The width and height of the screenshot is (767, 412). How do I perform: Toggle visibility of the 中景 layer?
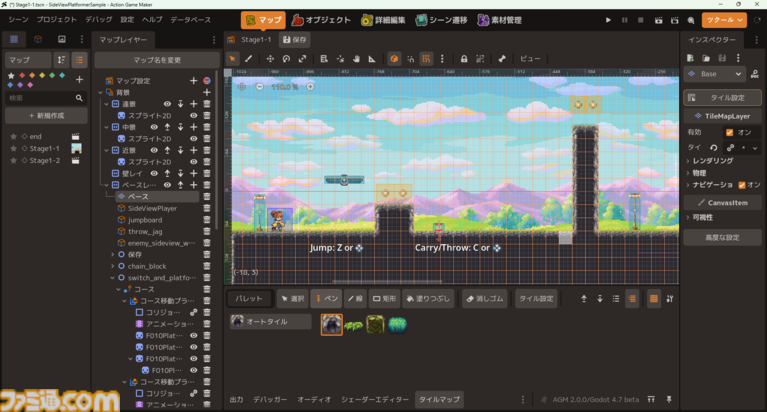click(x=154, y=127)
